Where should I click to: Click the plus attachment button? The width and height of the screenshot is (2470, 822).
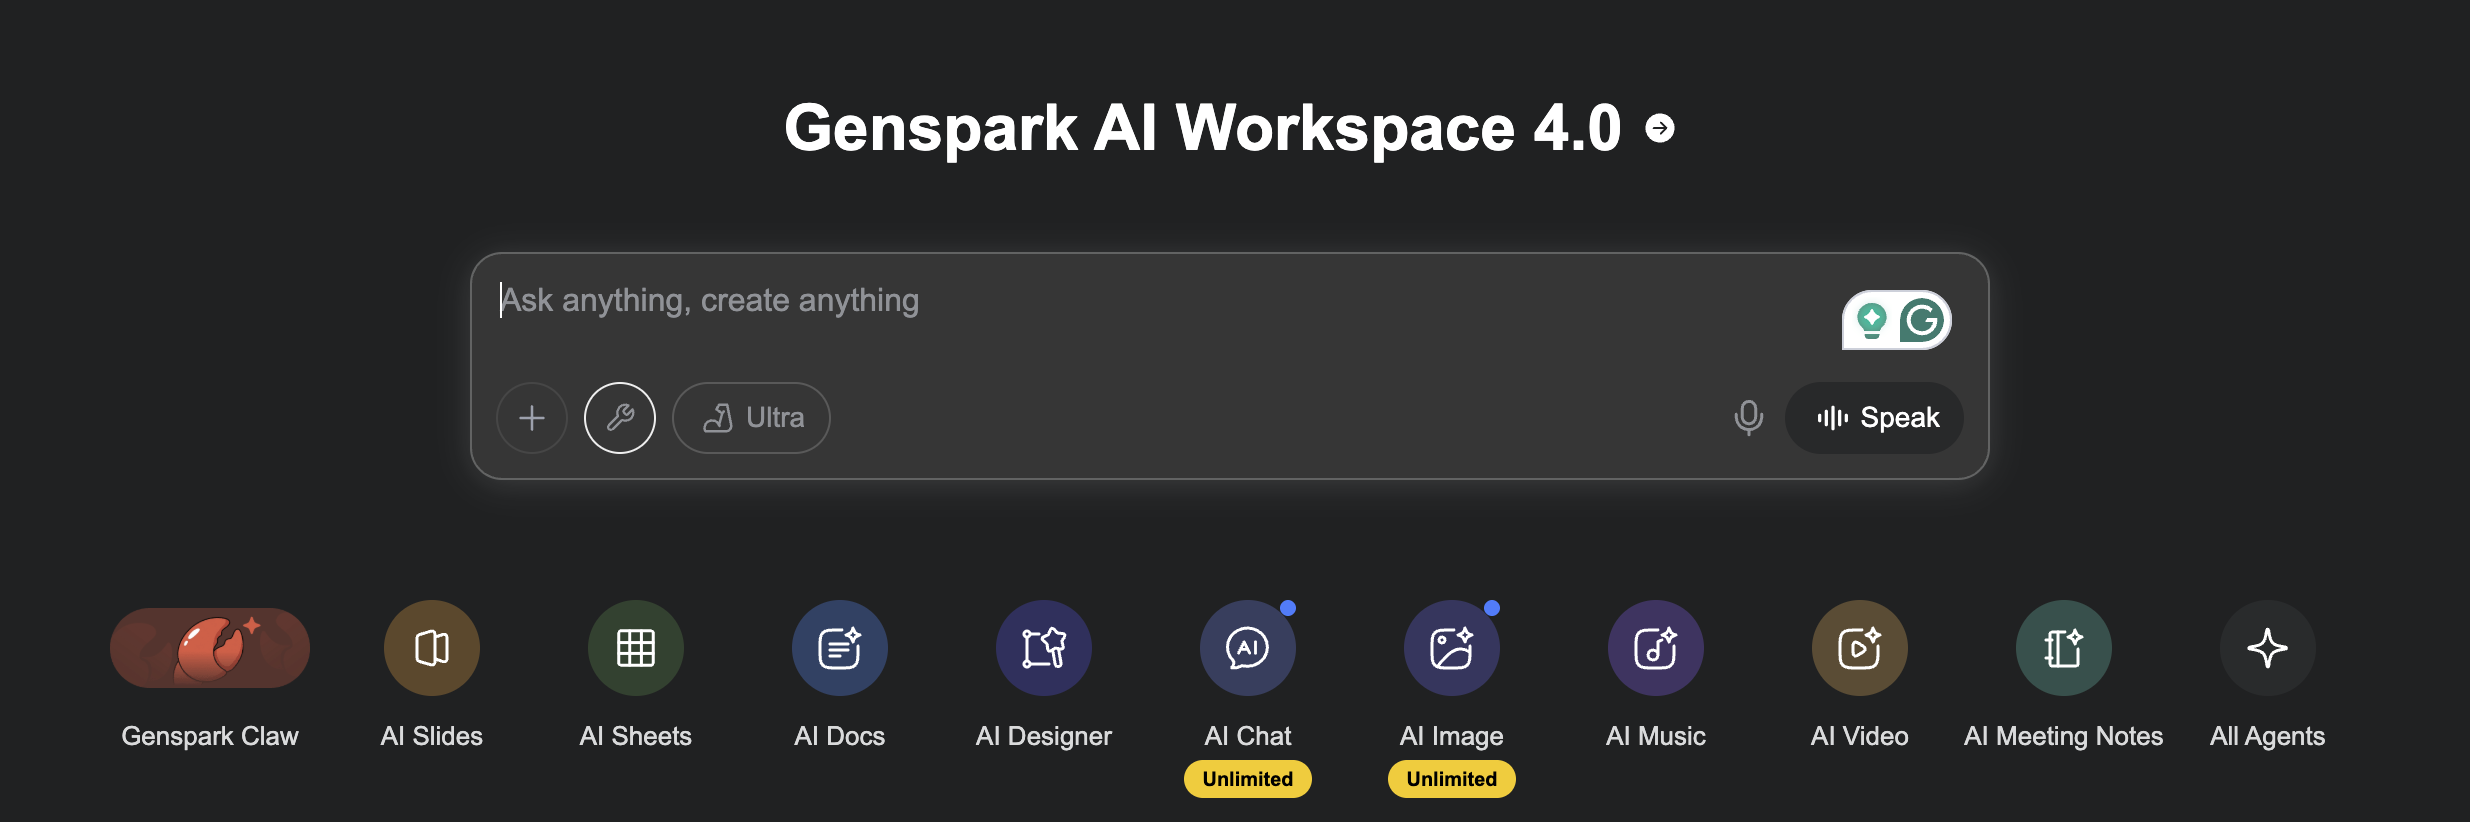tap(532, 418)
